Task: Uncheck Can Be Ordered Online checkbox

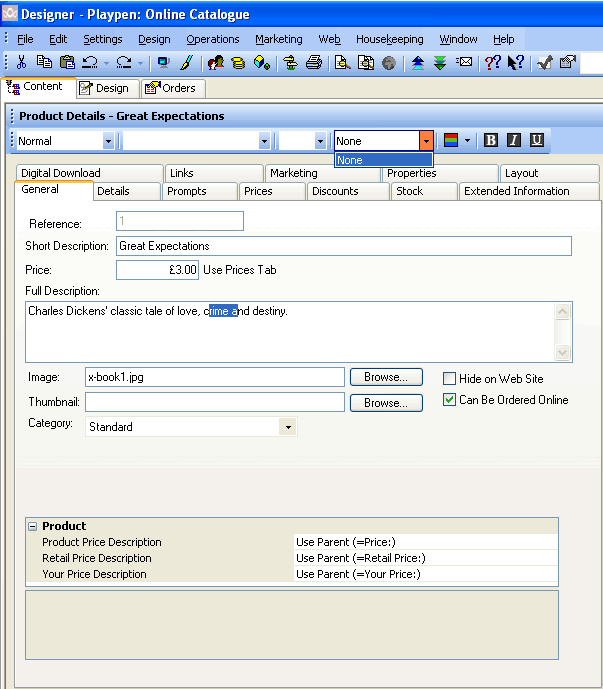Action: coord(449,400)
